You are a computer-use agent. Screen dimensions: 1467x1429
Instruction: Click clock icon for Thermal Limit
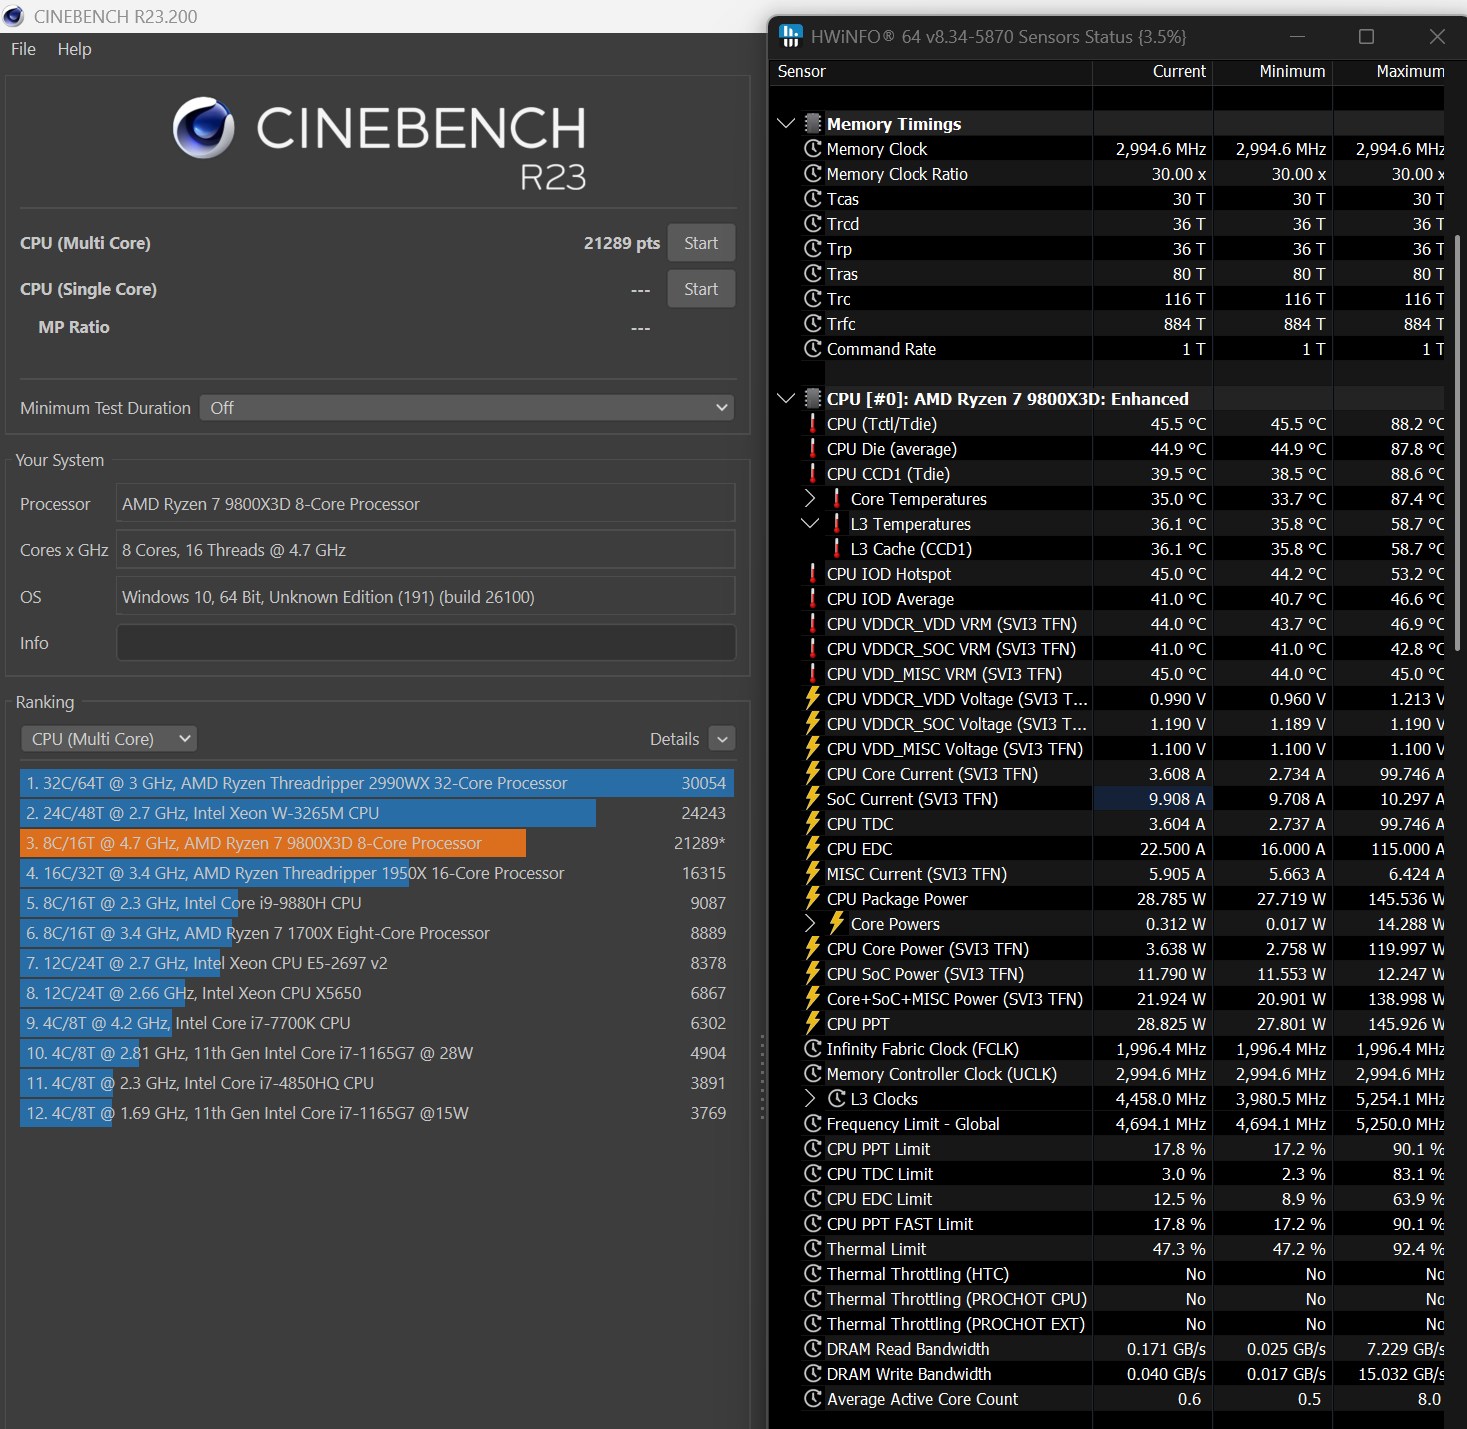[x=813, y=1248]
